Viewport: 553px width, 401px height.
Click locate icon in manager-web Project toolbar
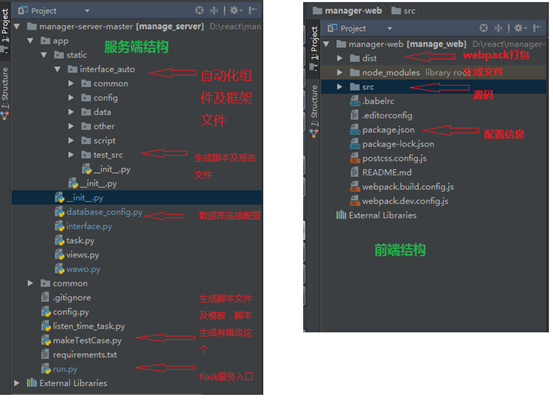click(484, 28)
